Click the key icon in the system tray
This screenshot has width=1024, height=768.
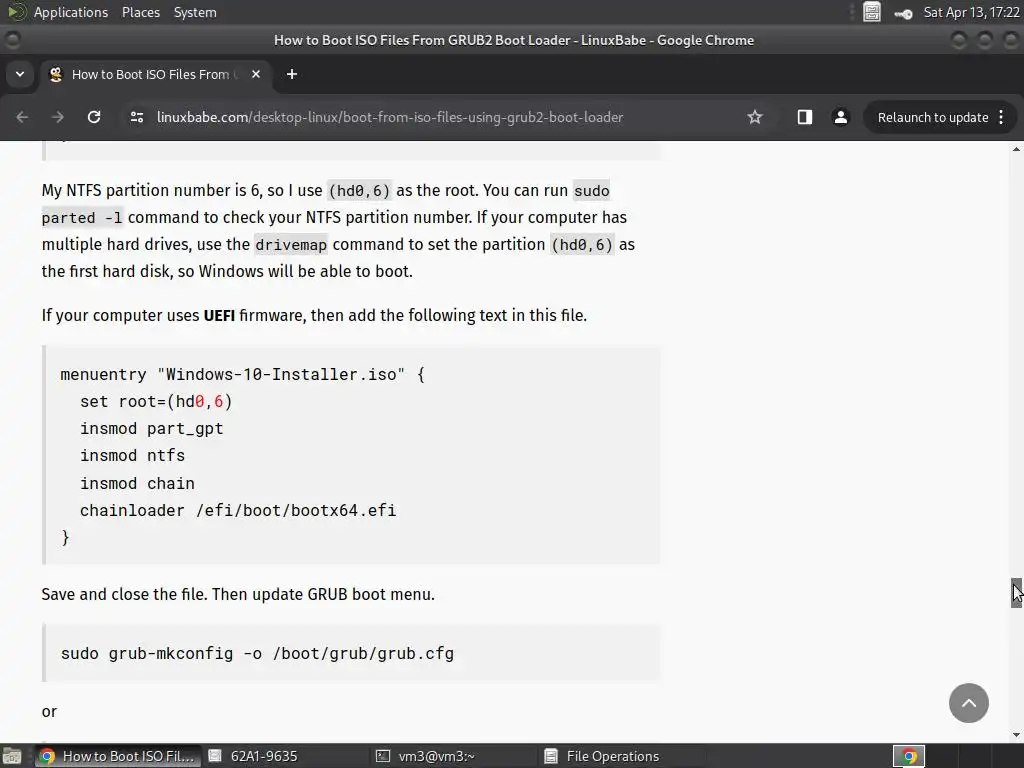point(903,13)
